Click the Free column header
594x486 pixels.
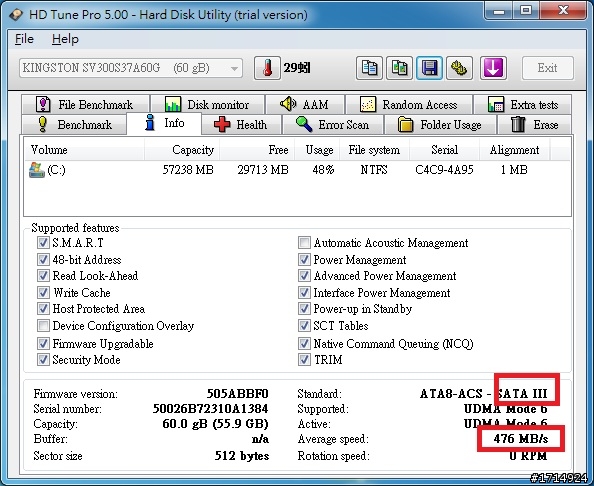(257, 150)
